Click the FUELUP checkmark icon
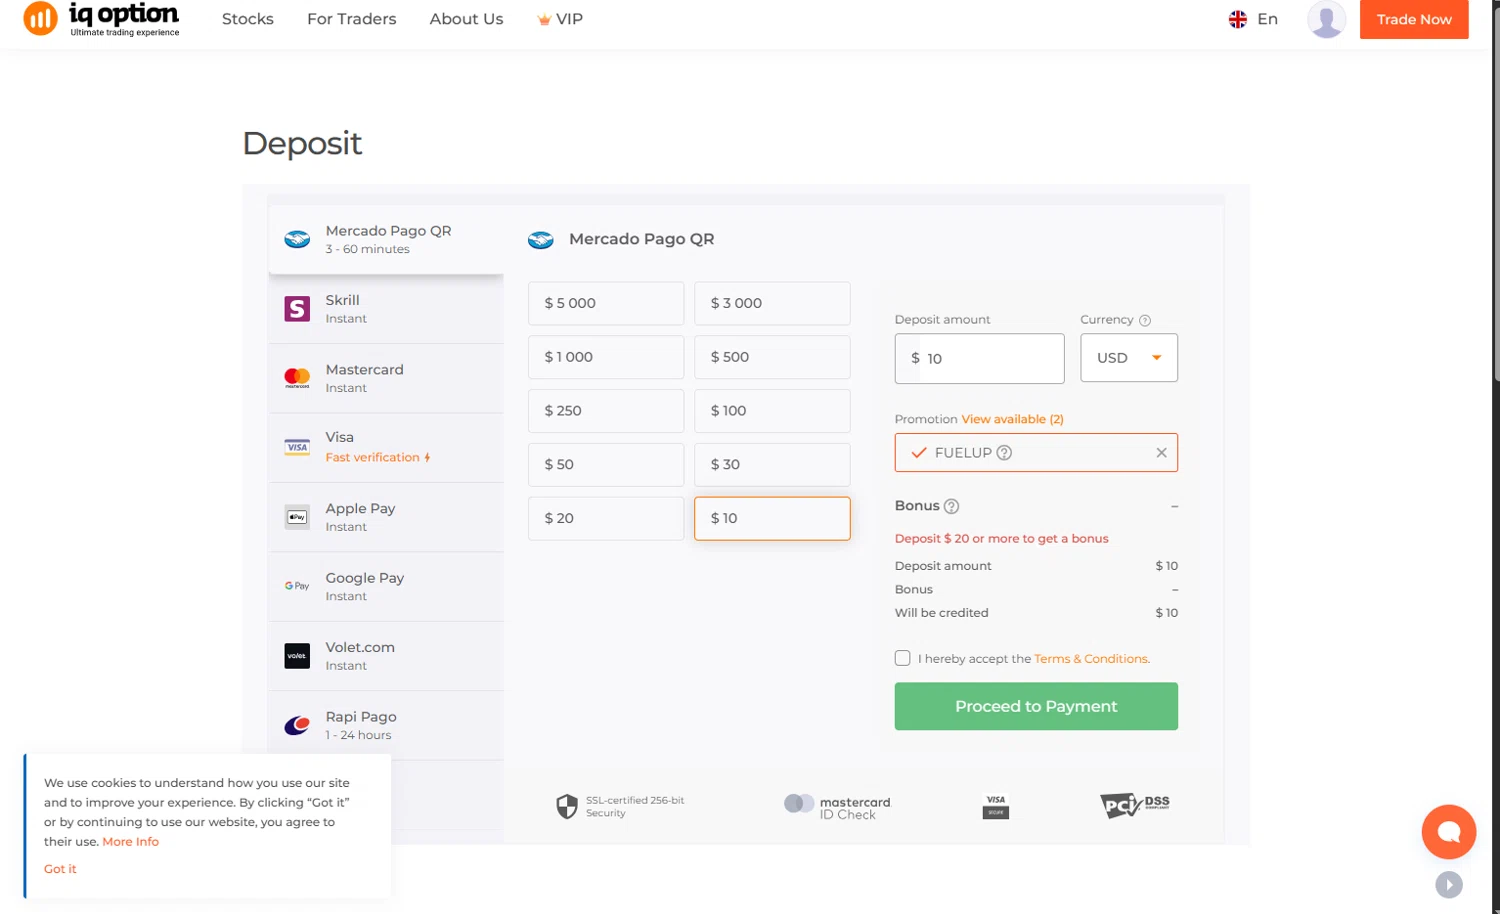 [919, 453]
